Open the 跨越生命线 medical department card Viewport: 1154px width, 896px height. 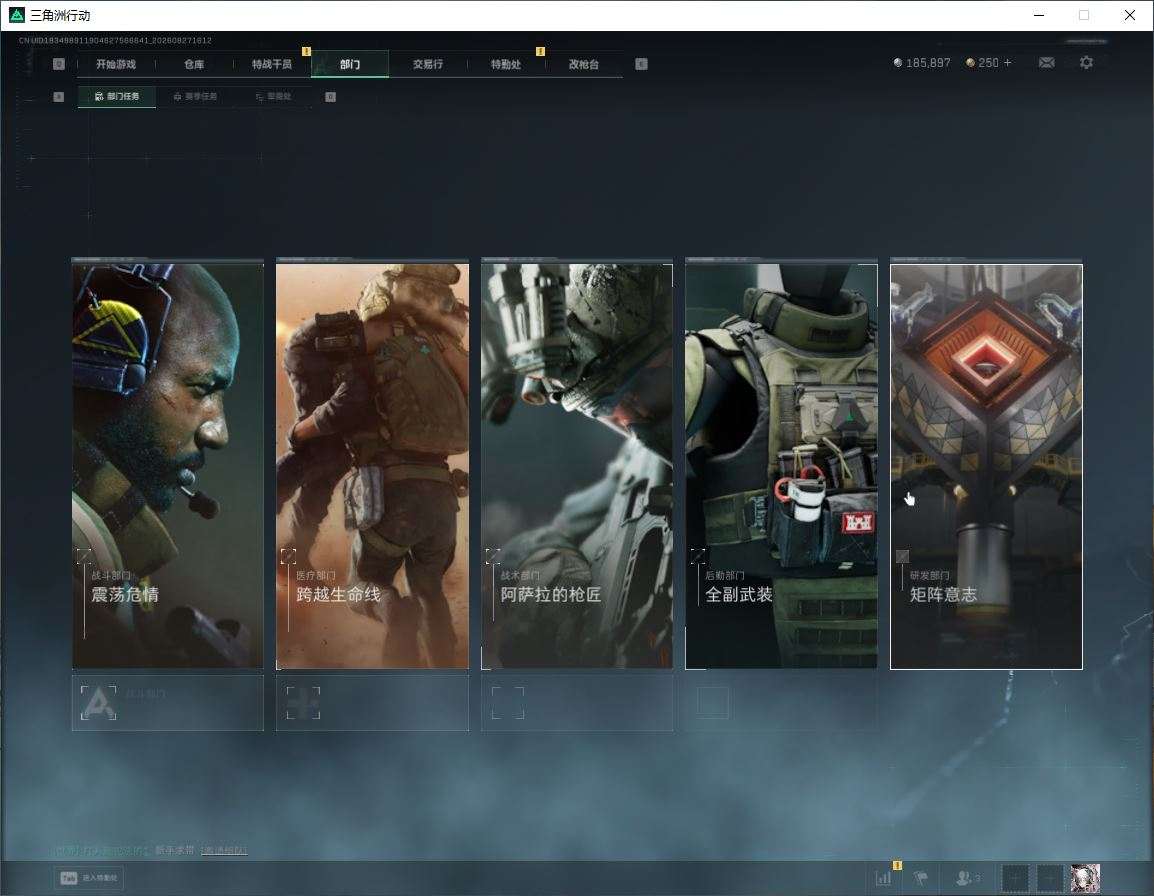click(x=372, y=465)
